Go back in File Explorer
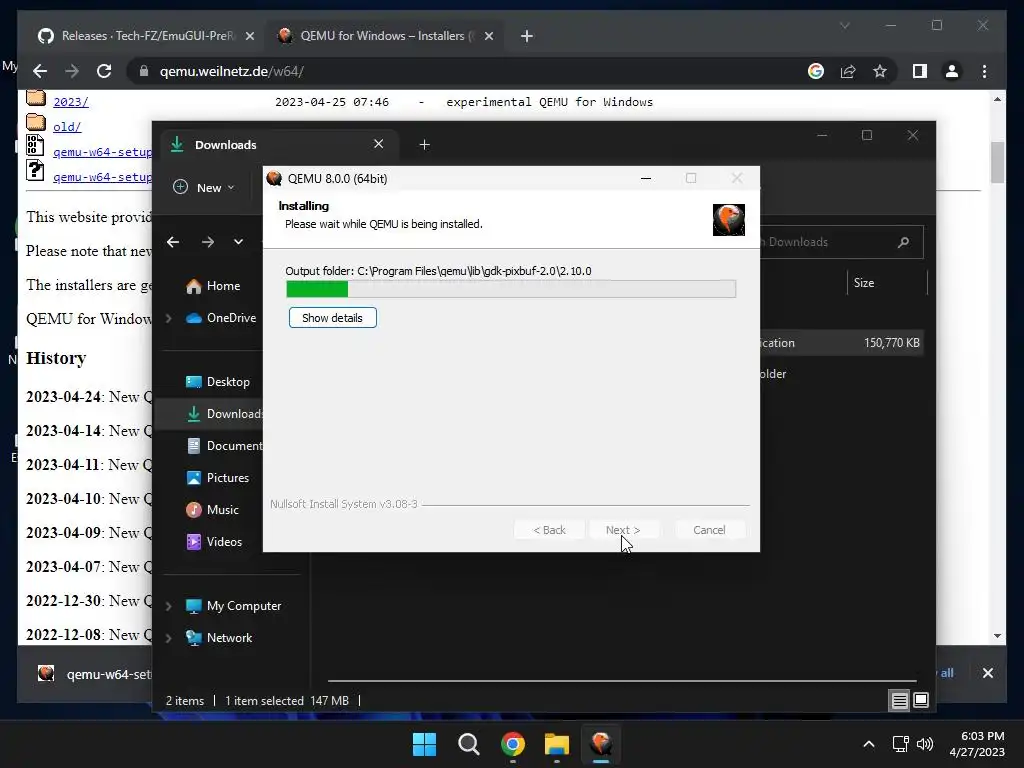 (173, 242)
